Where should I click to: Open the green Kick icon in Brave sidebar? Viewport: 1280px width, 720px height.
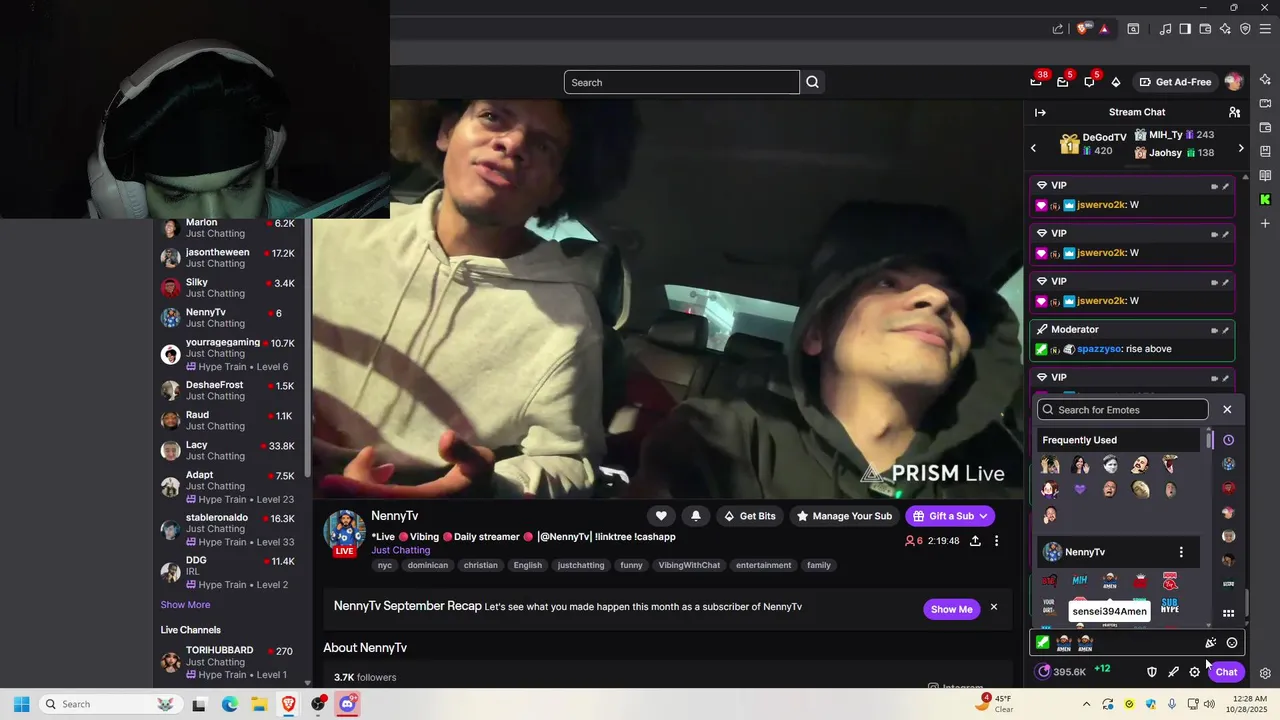coord(1265,199)
